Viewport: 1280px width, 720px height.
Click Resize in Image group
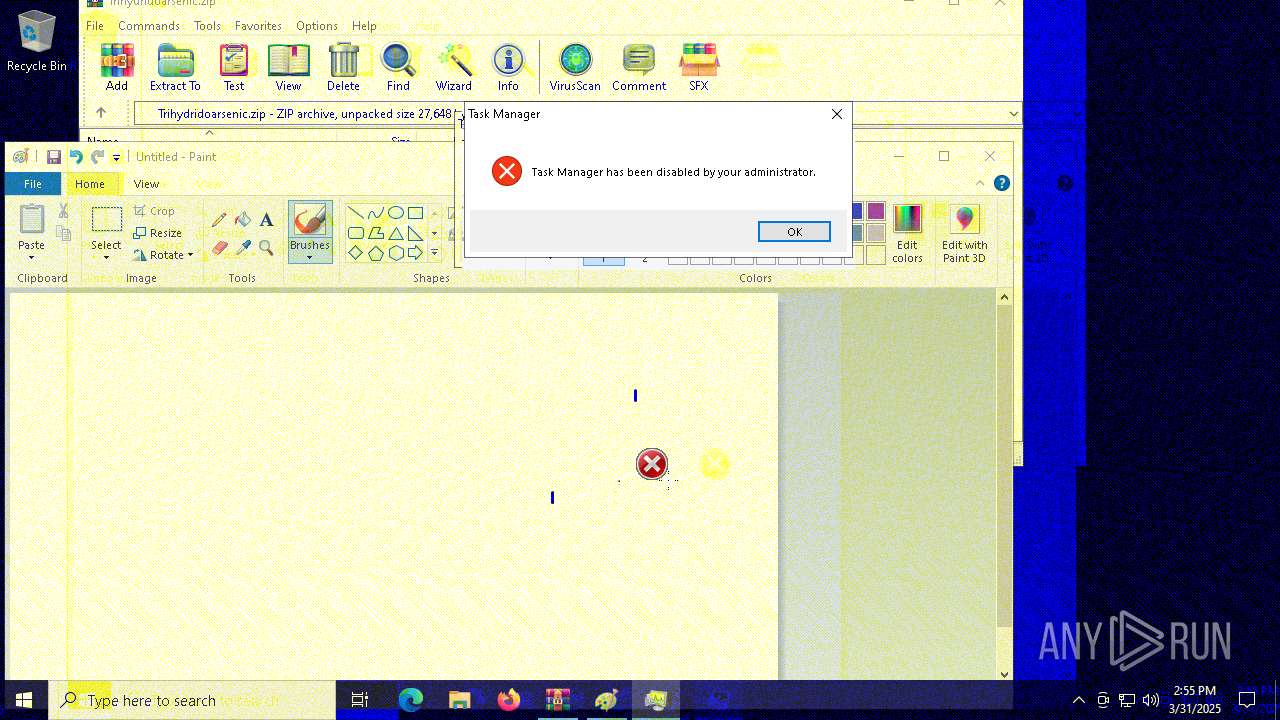(157, 233)
